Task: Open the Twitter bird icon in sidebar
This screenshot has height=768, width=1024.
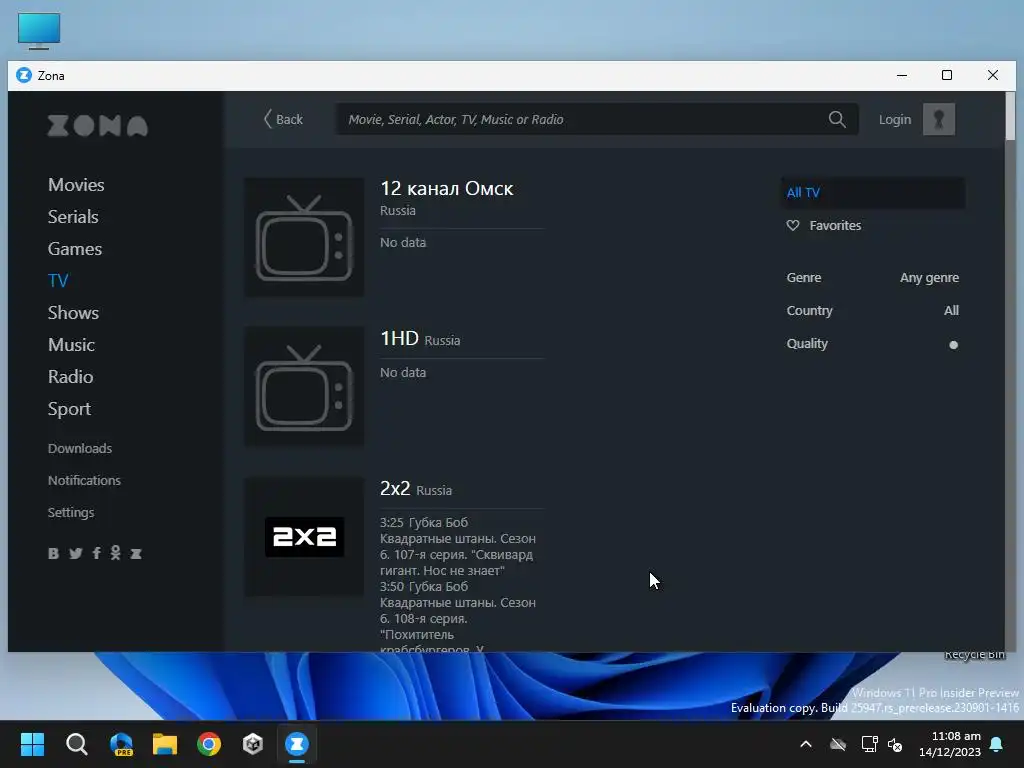Action: 76,553
